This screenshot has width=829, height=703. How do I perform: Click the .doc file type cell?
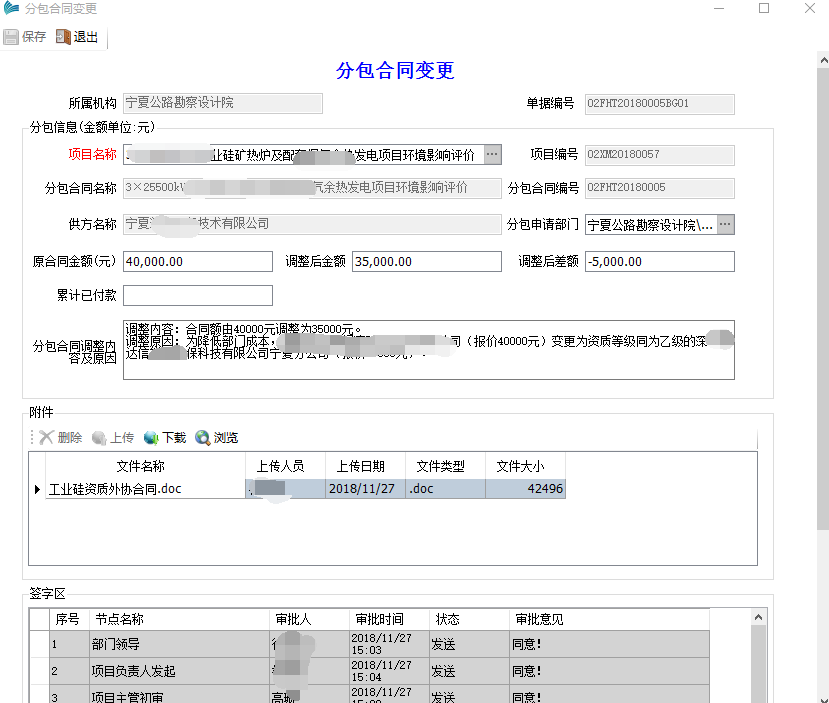[445, 489]
